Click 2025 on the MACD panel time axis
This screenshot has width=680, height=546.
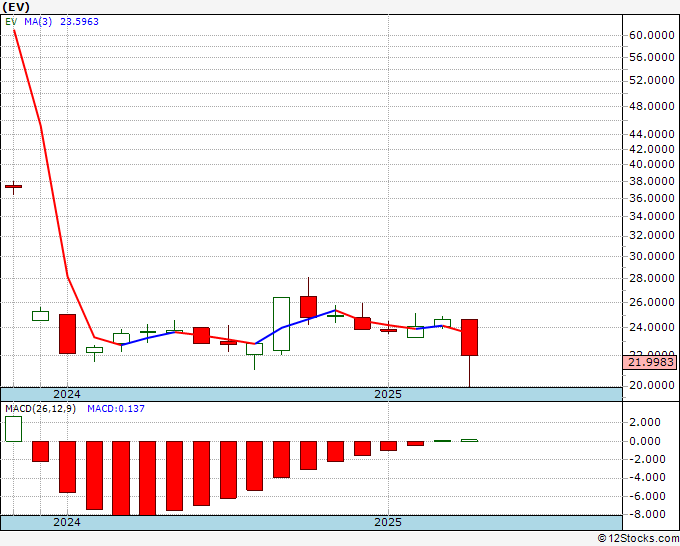pyautogui.click(x=388, y=522)
